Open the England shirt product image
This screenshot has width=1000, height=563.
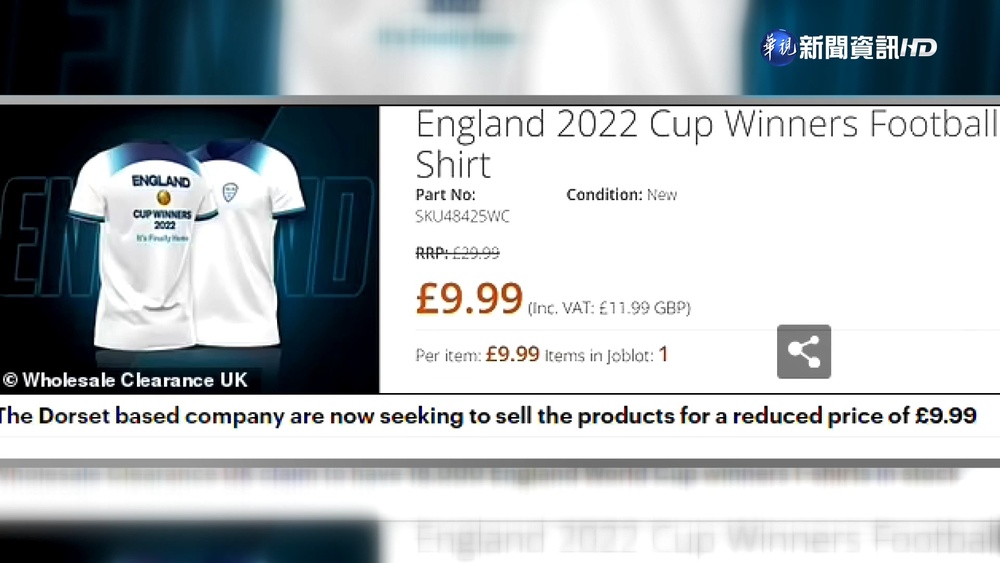(190, 248)
